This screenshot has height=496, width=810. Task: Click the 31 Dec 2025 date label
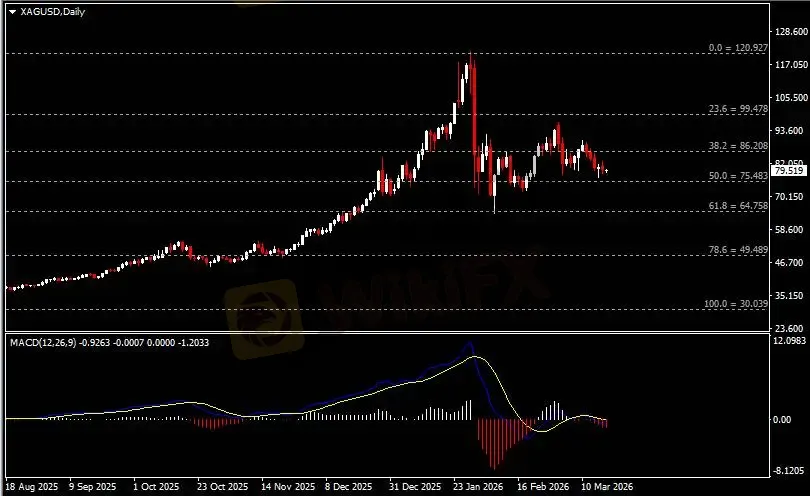pos(415,487)
